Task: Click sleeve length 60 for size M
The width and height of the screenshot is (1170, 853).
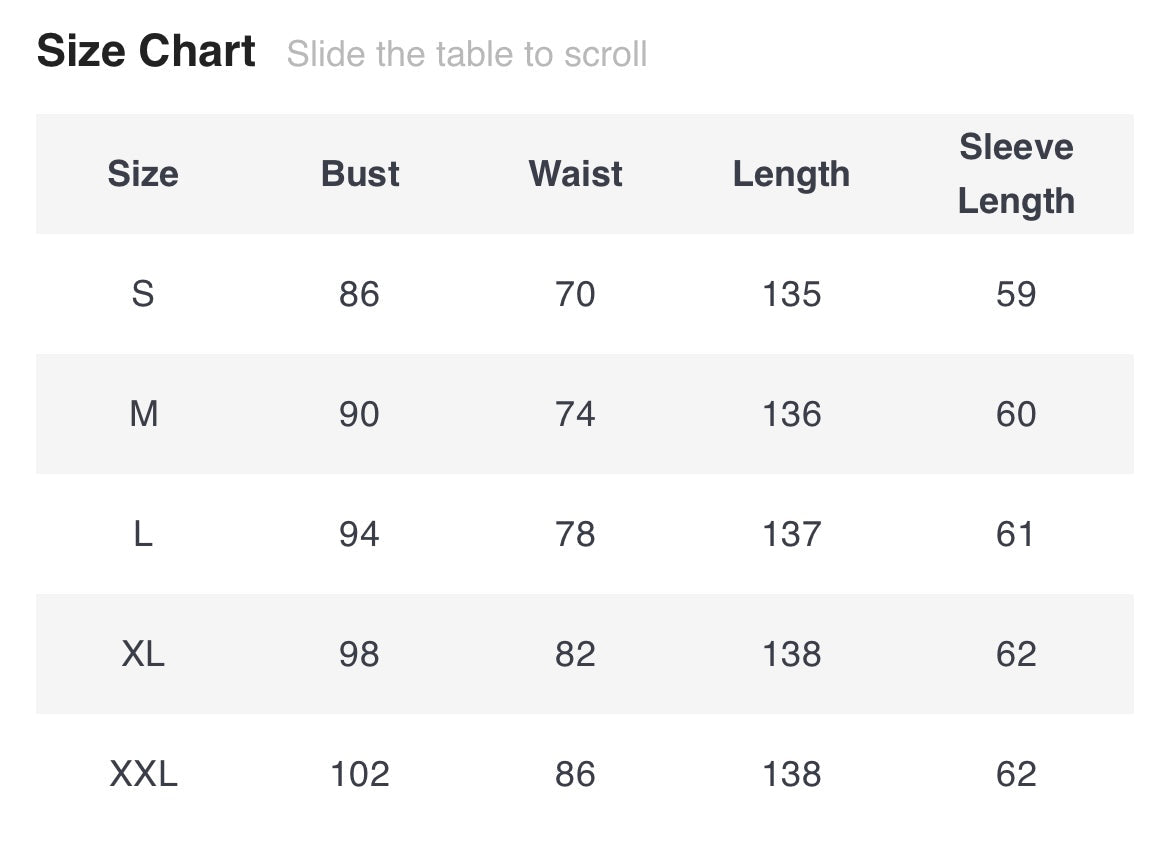Action: pyautogui.click(x=1016, y=414)
